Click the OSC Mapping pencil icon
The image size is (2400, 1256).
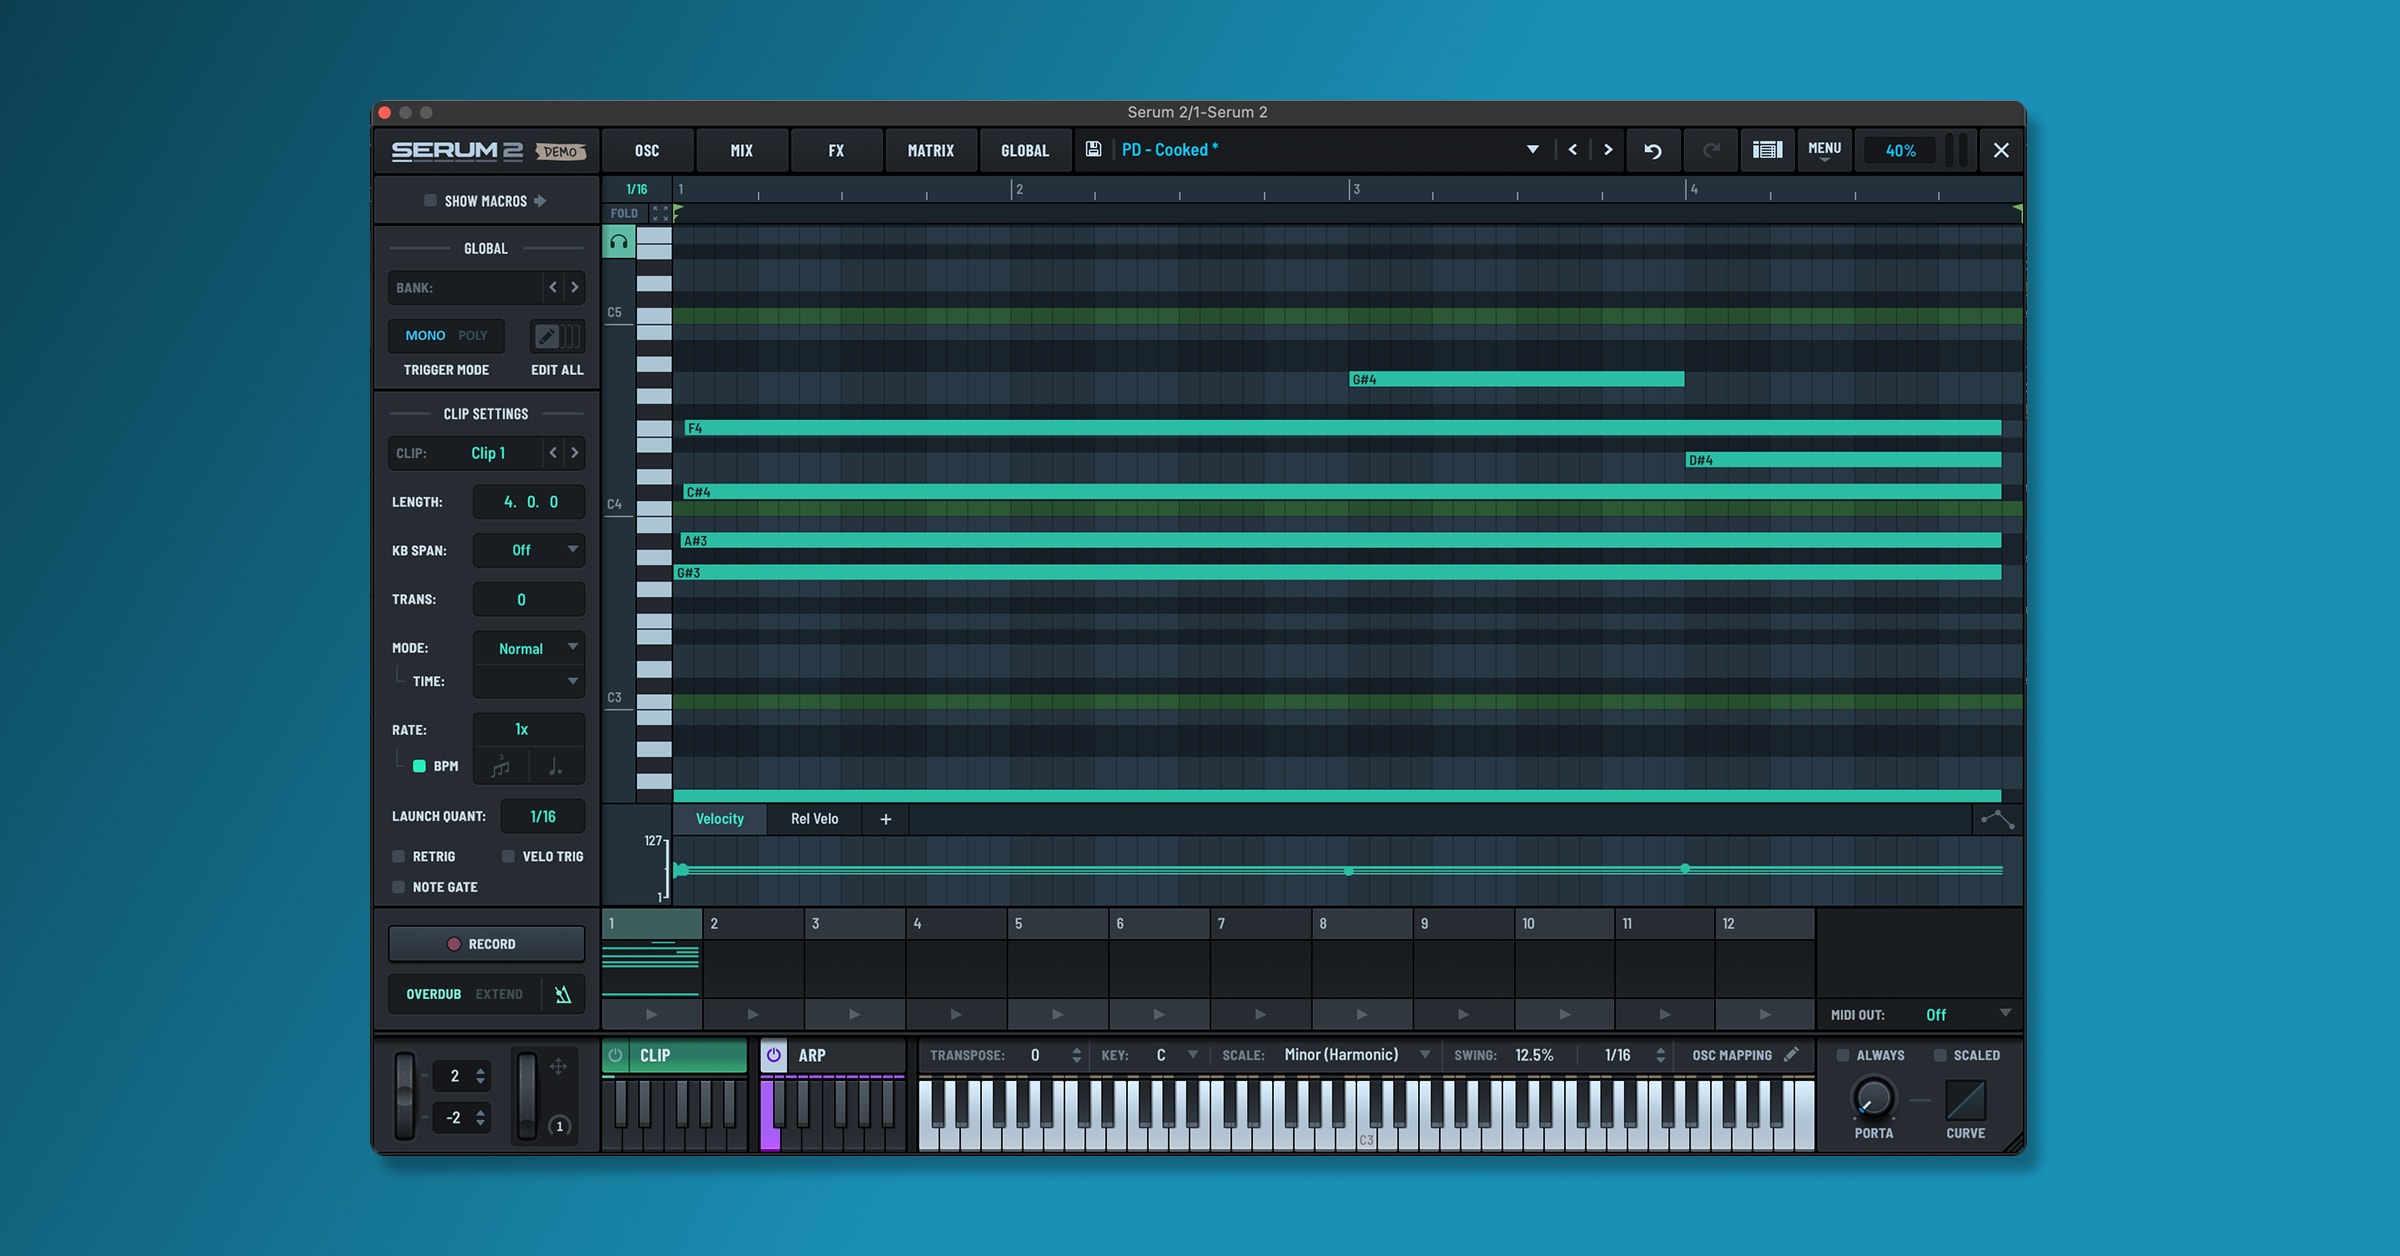click(1791, 1054)
